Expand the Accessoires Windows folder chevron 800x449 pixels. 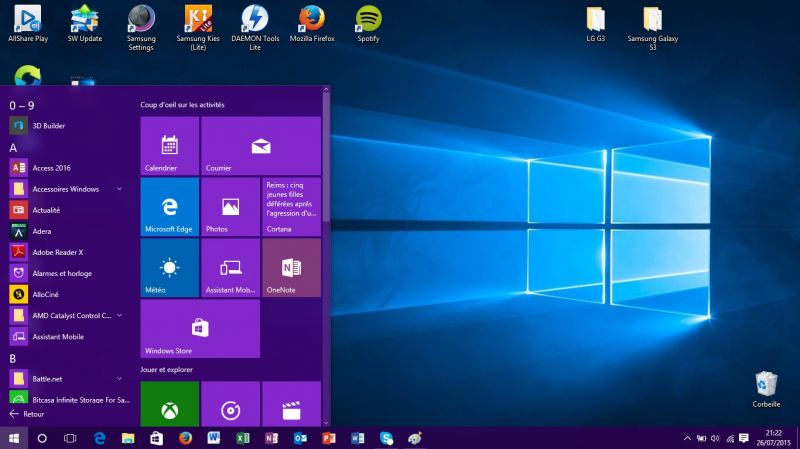(119, 189)
